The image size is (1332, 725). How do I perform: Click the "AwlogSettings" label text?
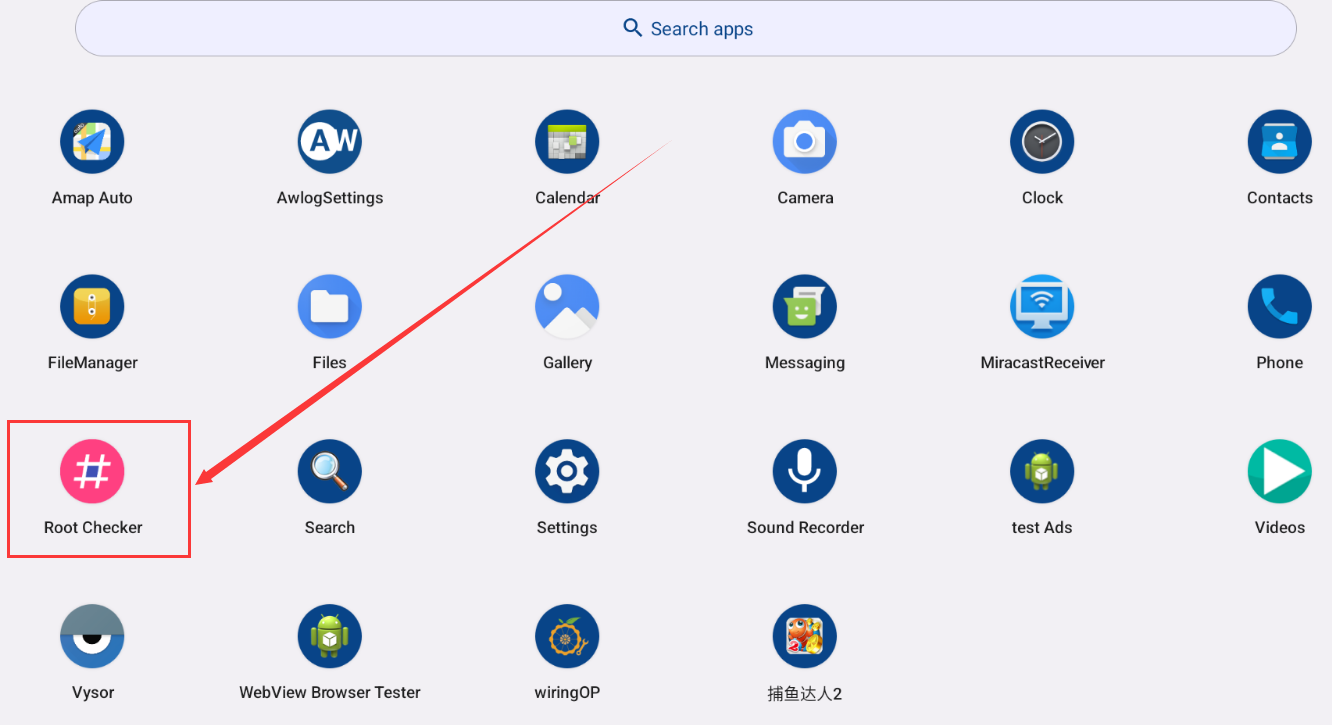[x=330, y=198]
